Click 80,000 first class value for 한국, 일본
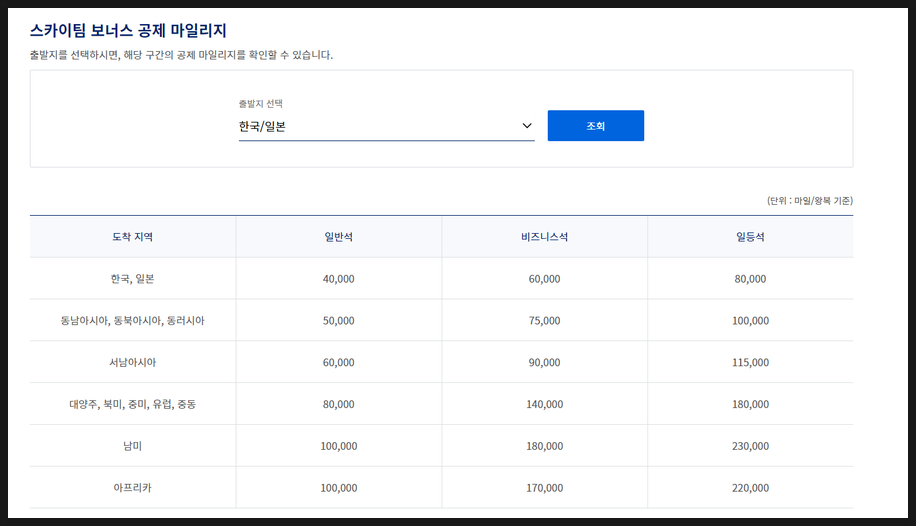 click(x=750, y=279)
